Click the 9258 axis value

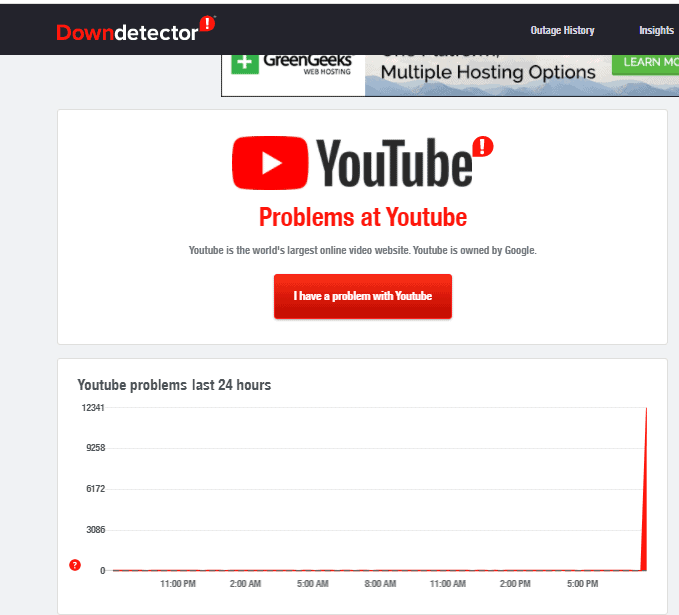tap(96, 448)
